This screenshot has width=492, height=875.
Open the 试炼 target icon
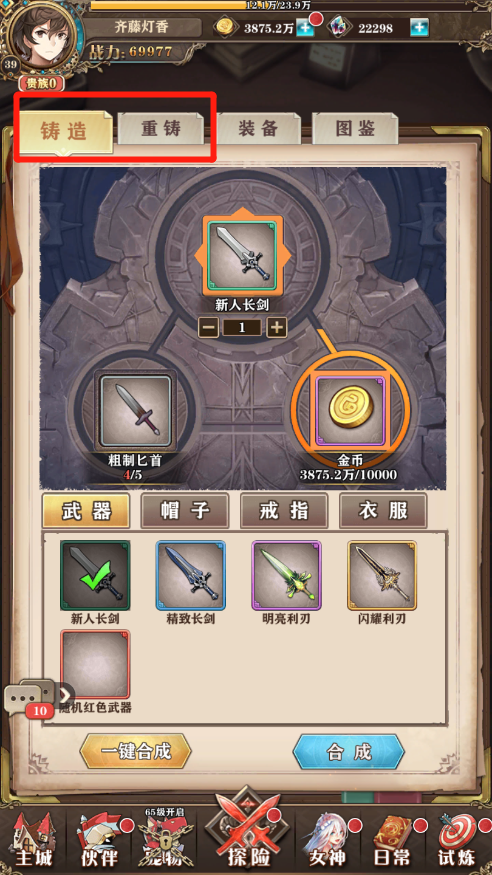click(458, 842)
